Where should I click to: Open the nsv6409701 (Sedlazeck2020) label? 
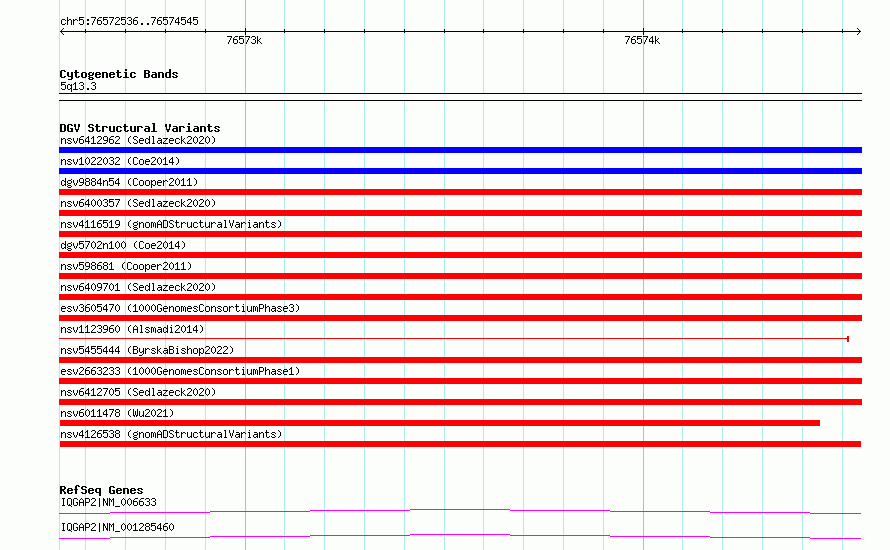(x=138, y=287)
